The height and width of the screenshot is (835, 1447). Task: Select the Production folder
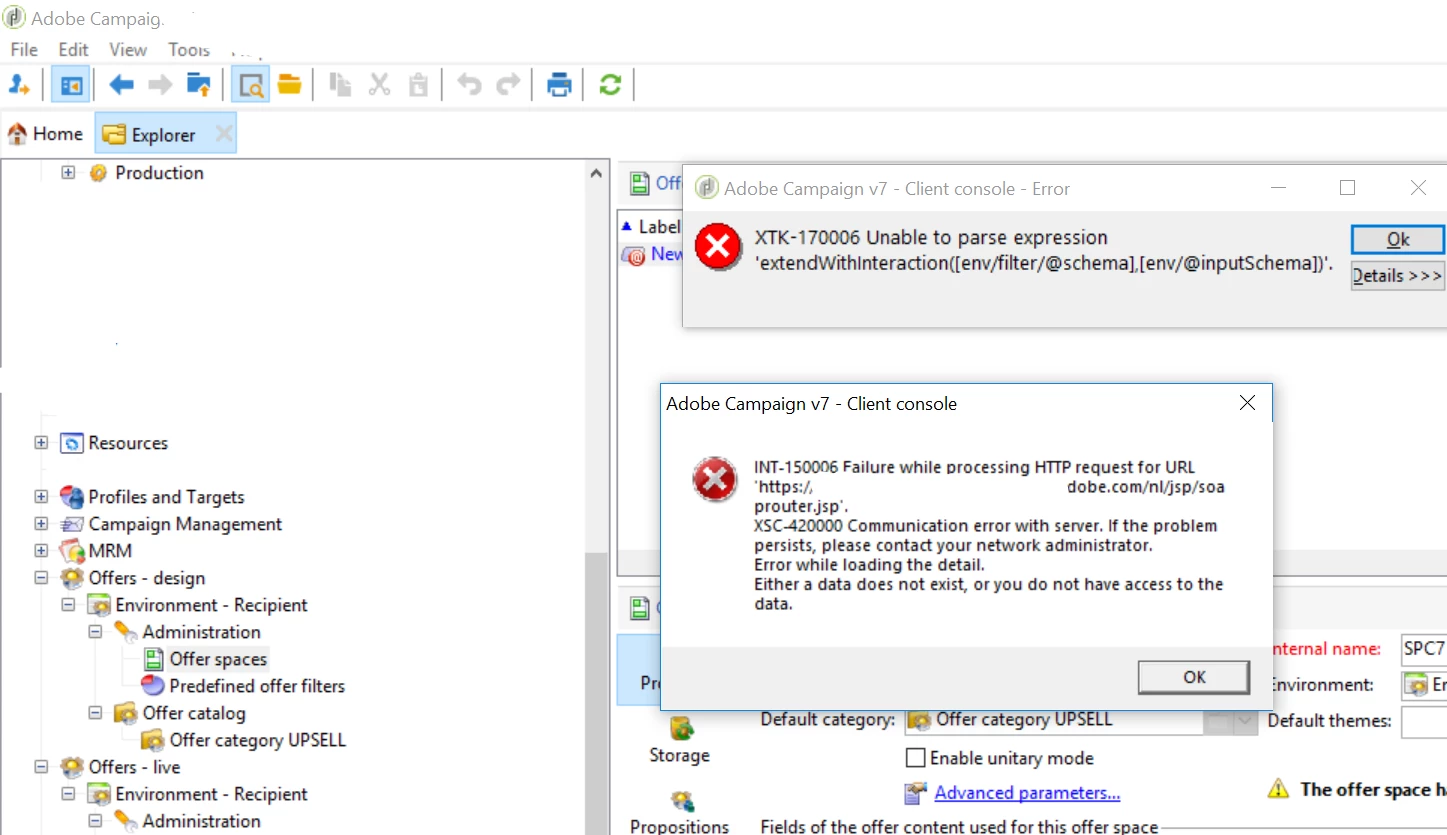coord(159,172)
